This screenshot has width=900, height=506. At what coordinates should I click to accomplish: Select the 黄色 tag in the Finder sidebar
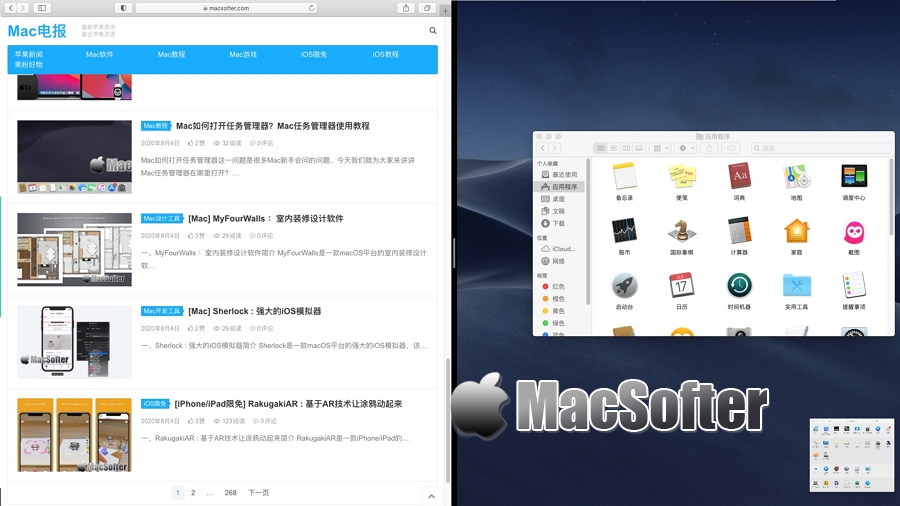[x=560, y=311]
